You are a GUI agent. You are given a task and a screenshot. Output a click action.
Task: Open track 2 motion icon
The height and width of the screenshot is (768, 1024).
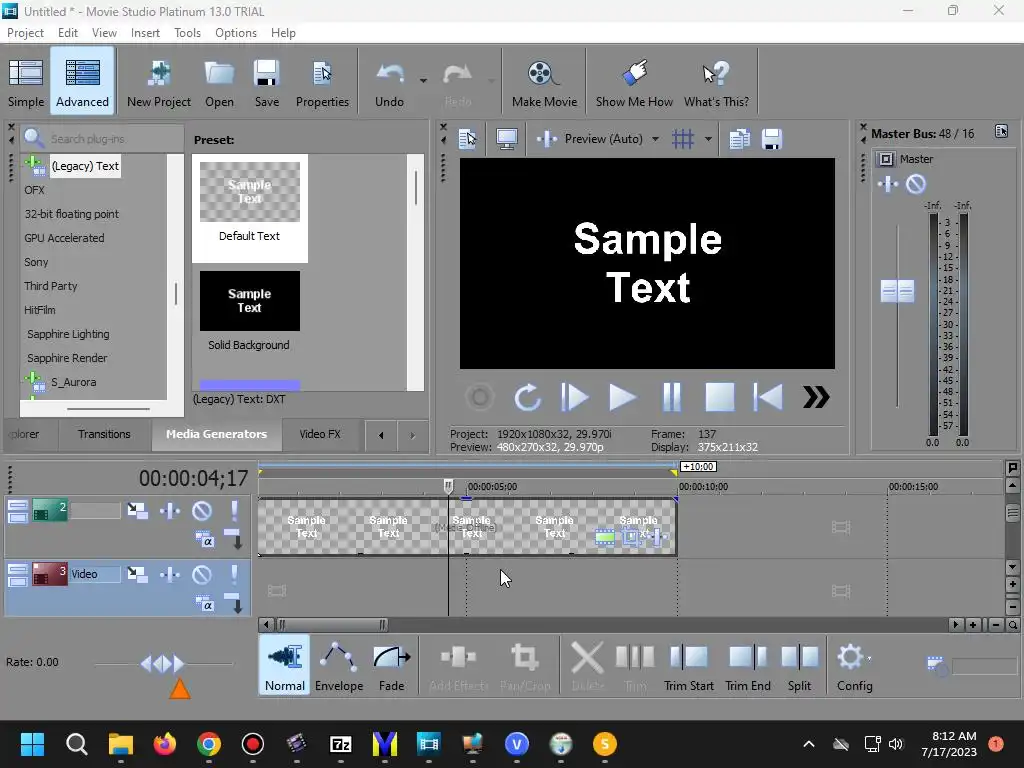[x=138, y=510]
